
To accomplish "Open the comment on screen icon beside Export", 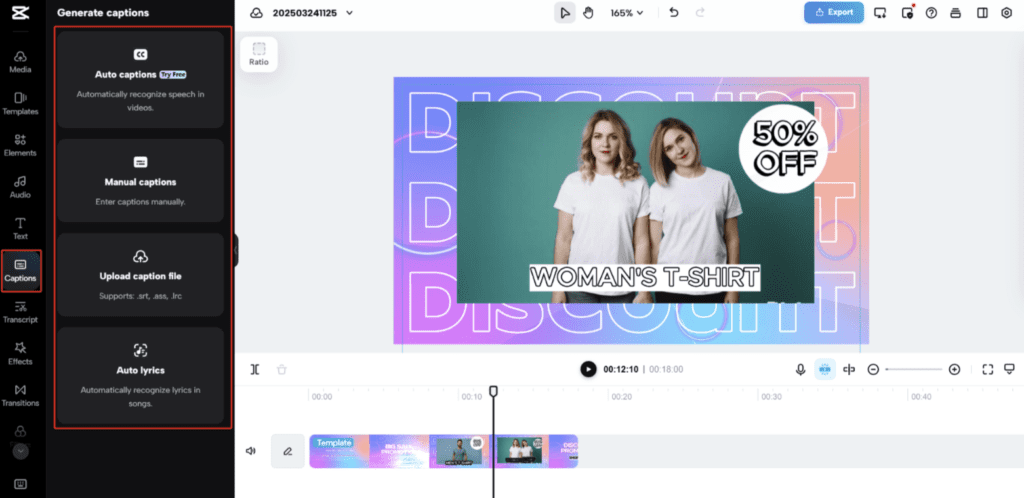I will coord(880,12).
